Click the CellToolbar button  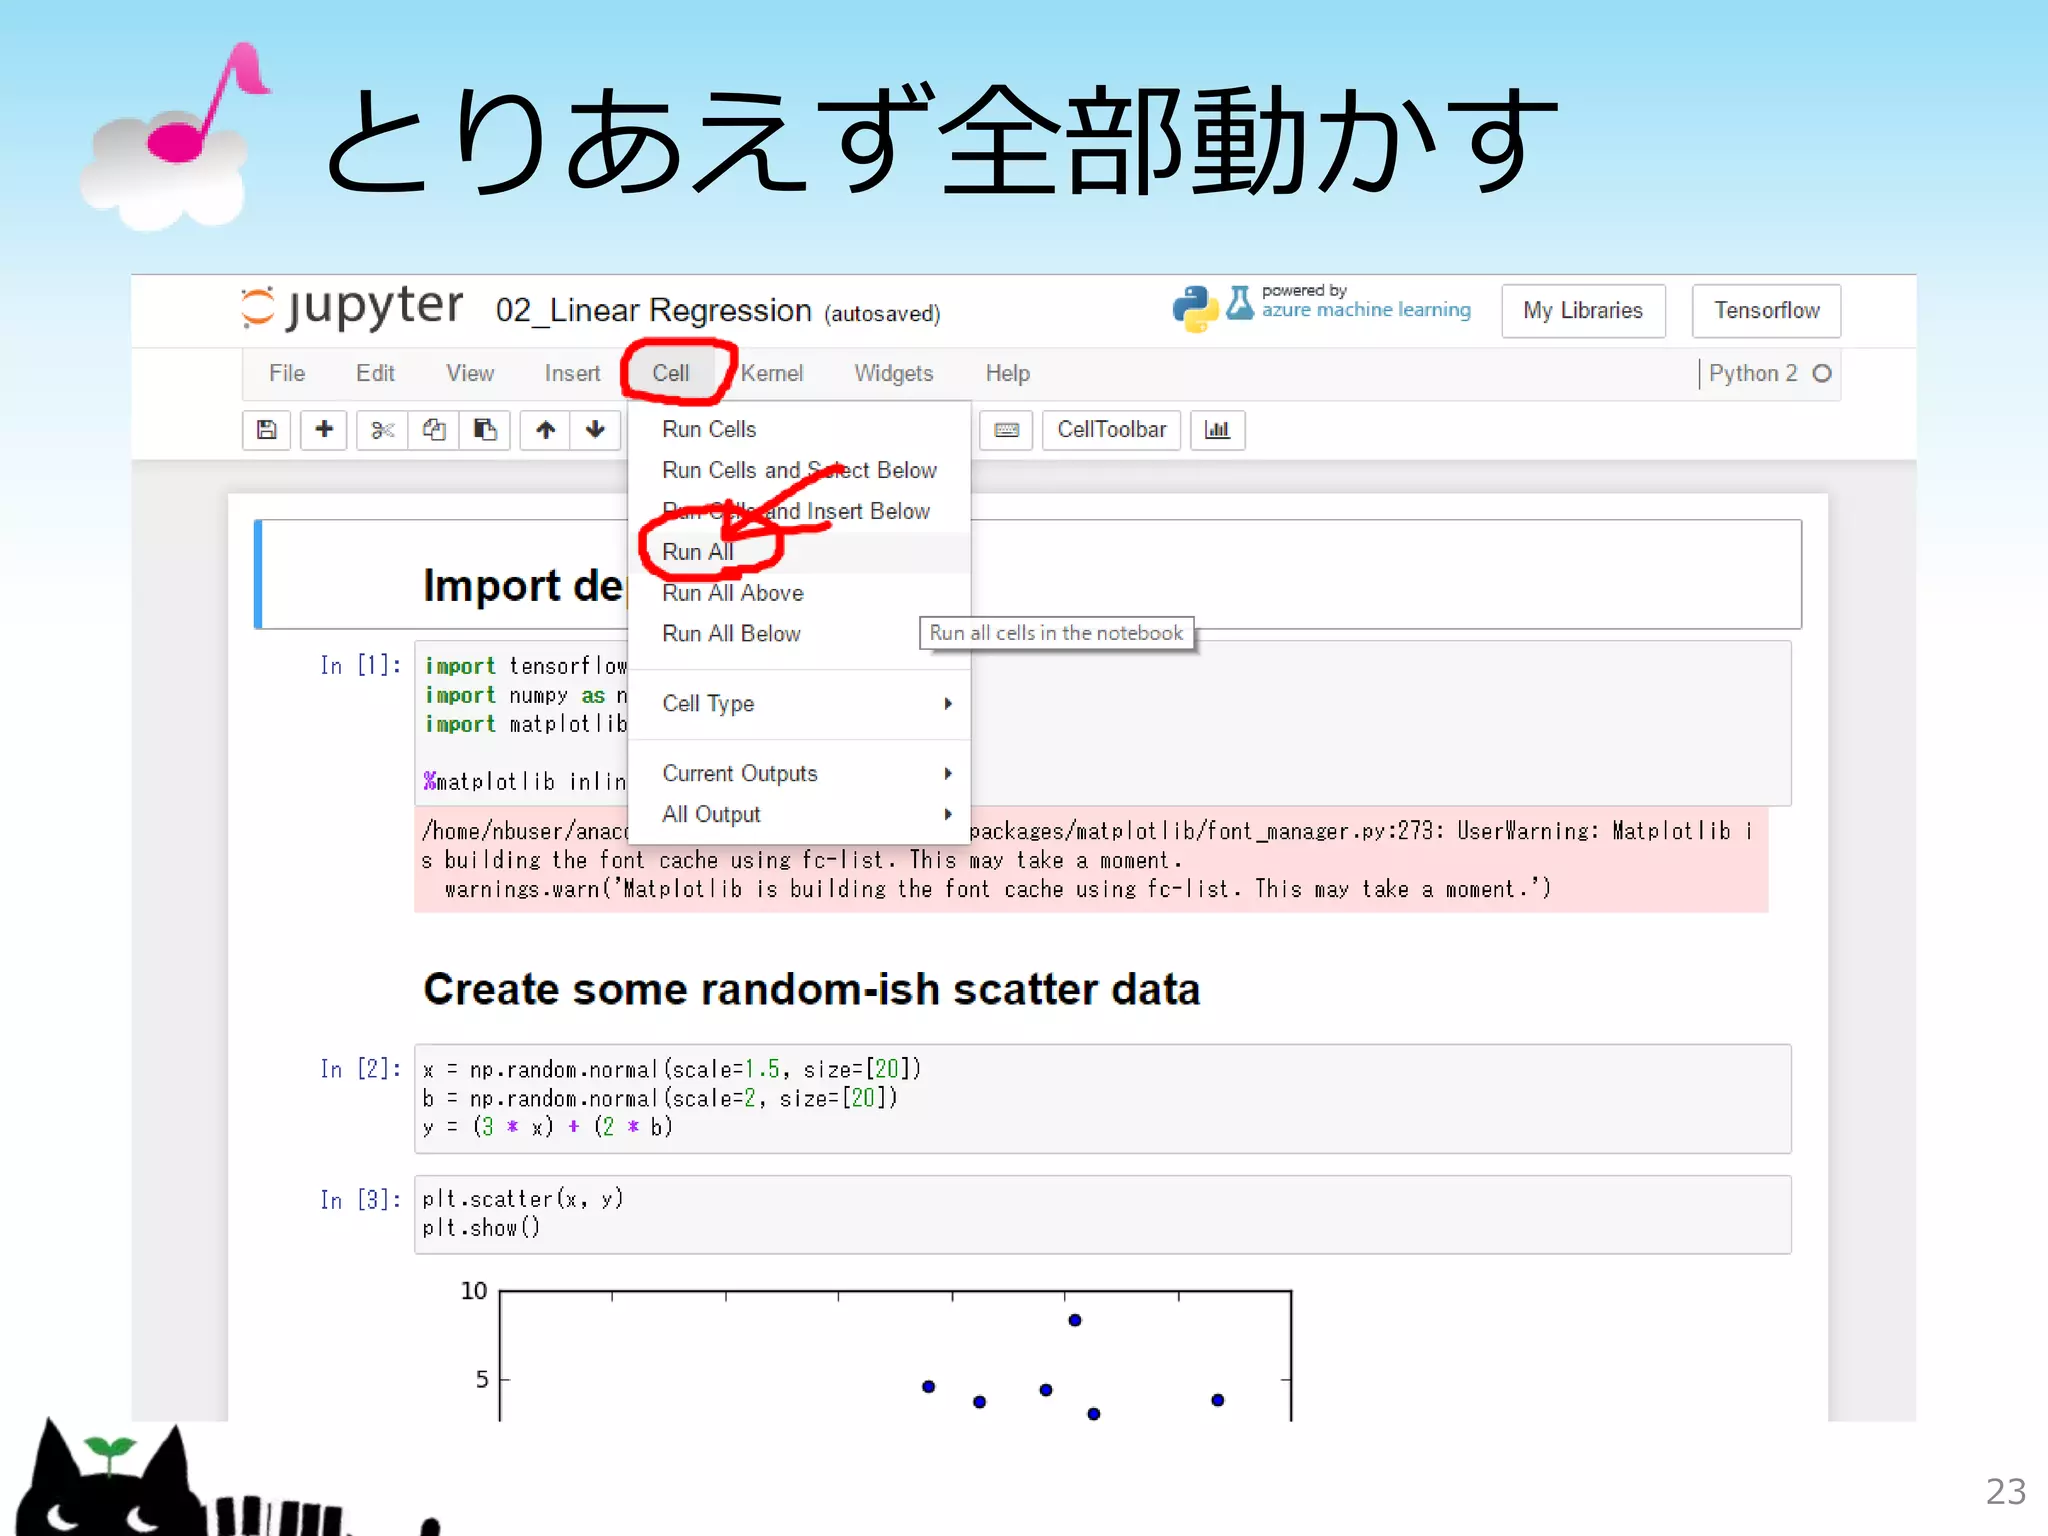tap(1111, 430)
